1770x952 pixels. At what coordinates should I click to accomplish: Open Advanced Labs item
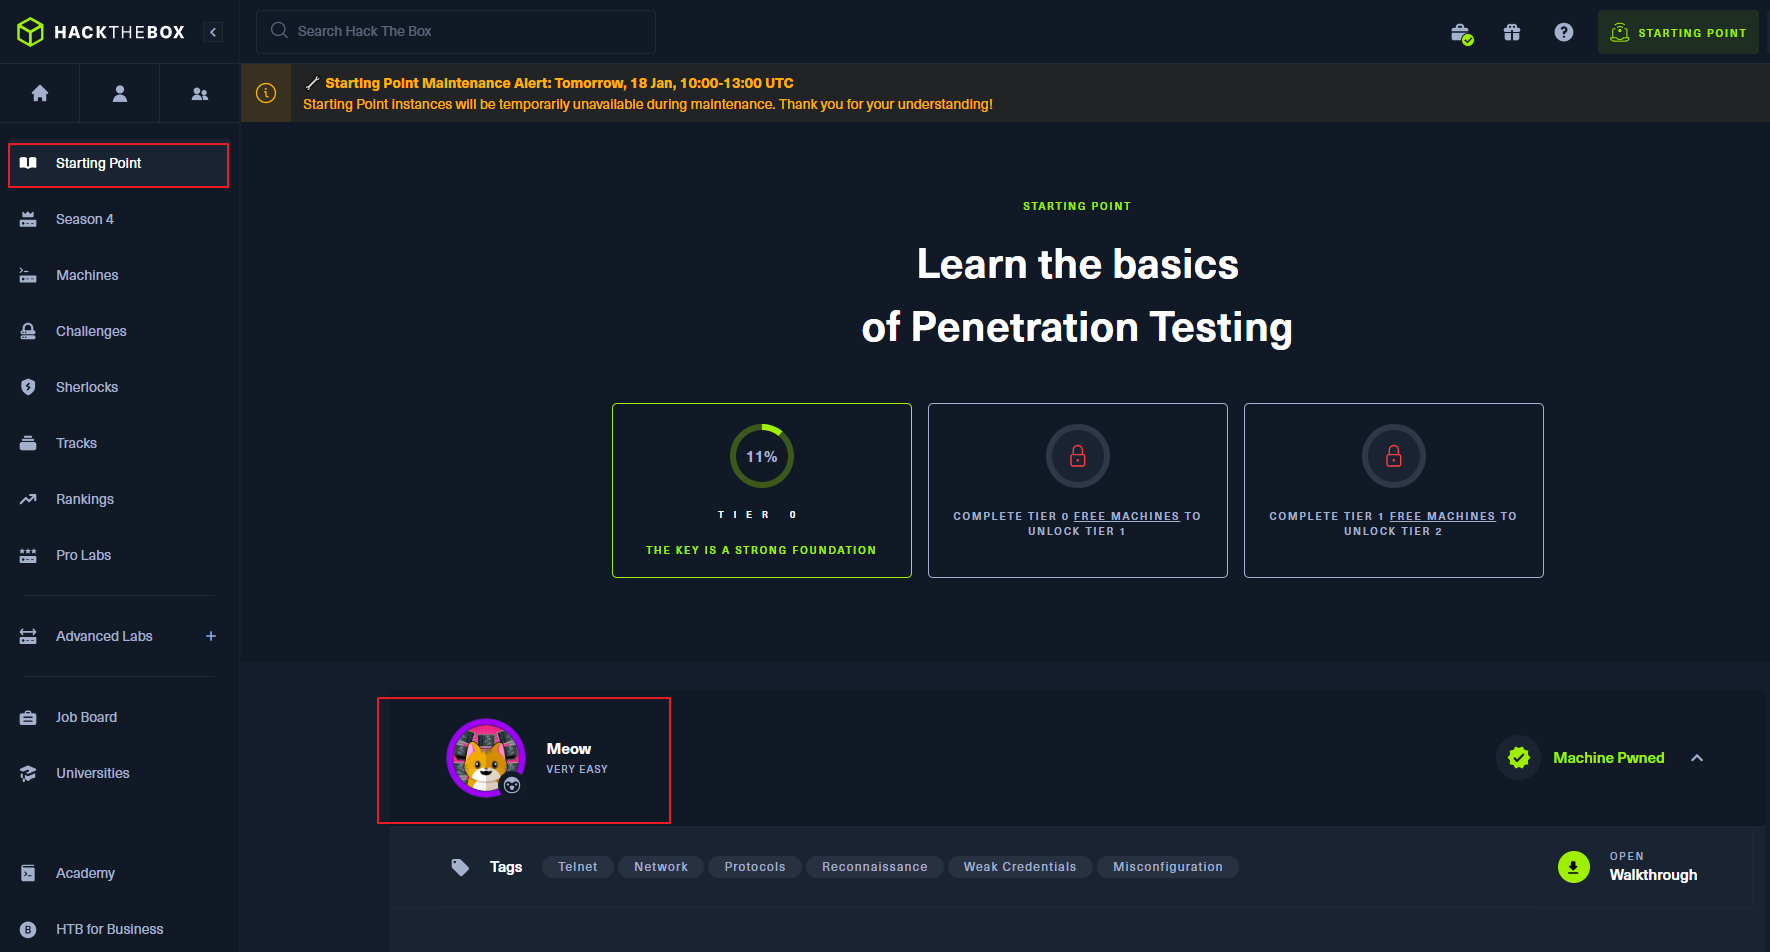click(x=104, y=636)
